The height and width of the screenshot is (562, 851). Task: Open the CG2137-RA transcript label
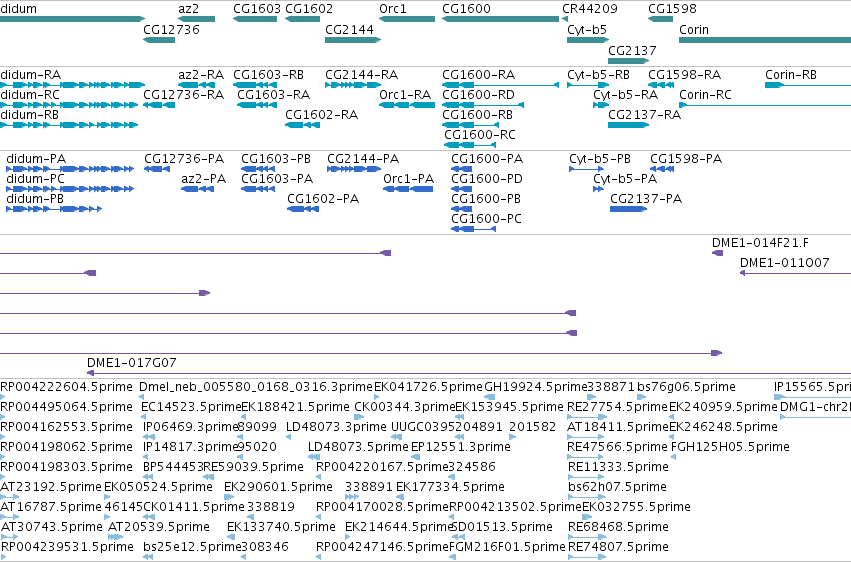(x=644, y=115)
